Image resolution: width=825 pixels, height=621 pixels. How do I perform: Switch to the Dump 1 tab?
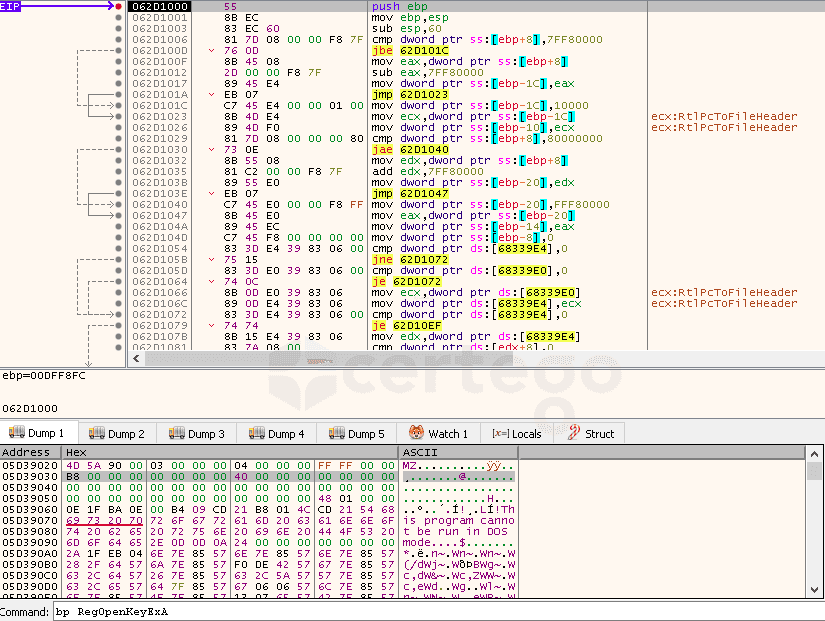click(x=37, y=433)
